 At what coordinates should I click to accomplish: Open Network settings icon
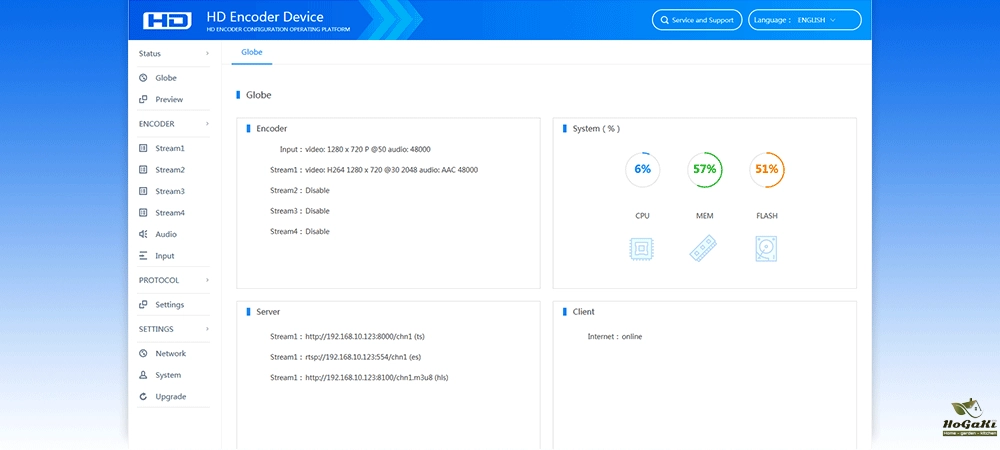(x=144, y=354)
